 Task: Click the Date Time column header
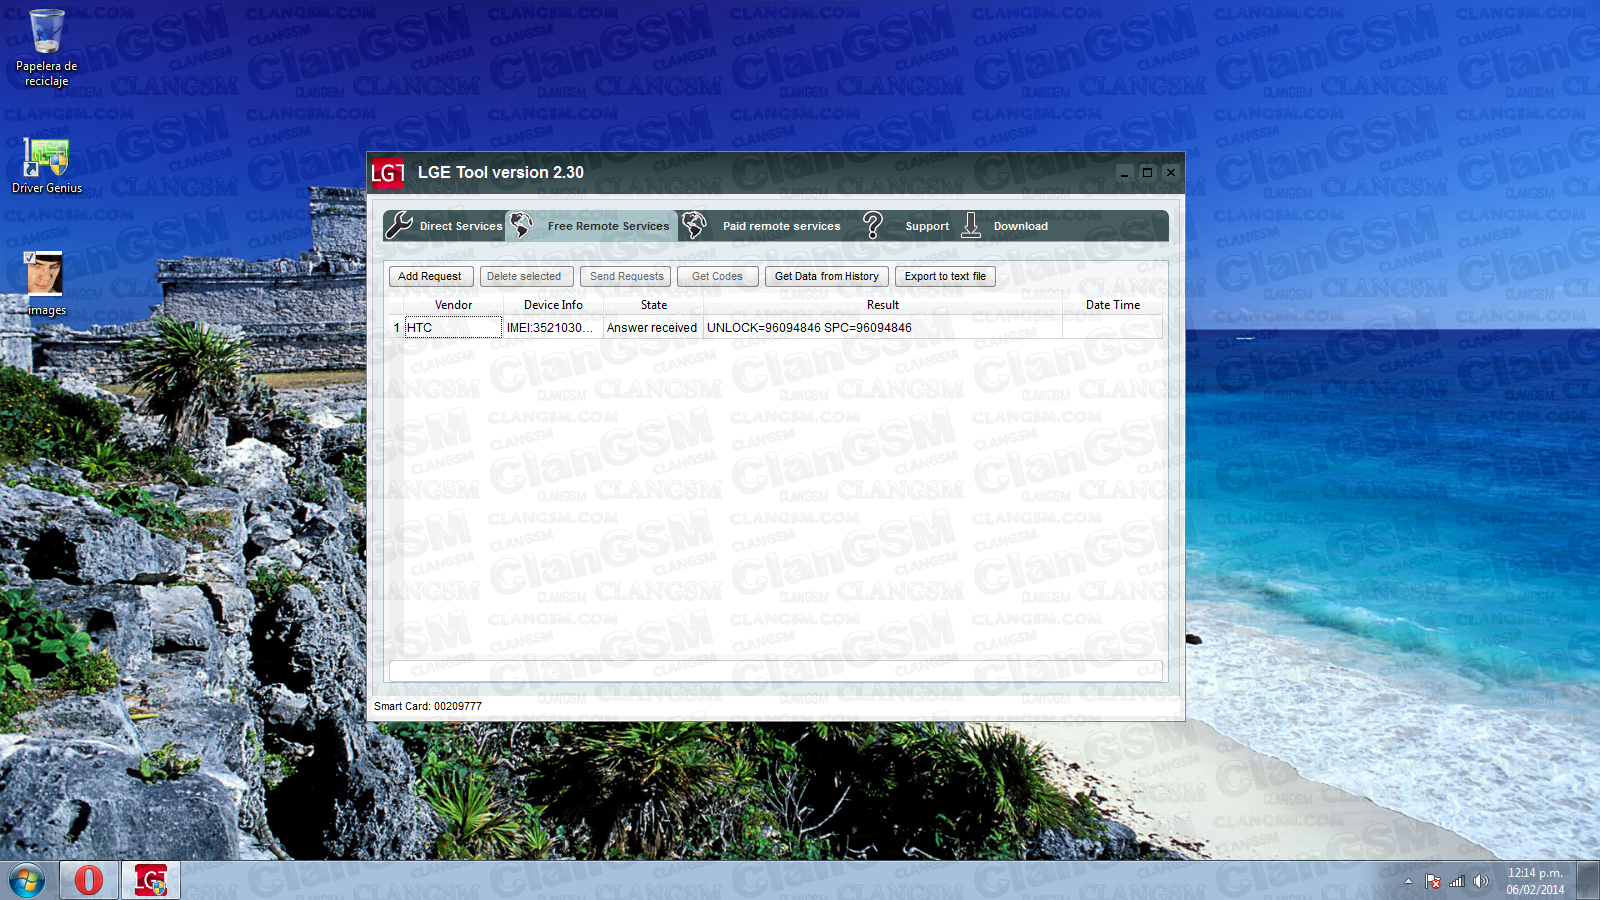click(x=1113, y=305)
